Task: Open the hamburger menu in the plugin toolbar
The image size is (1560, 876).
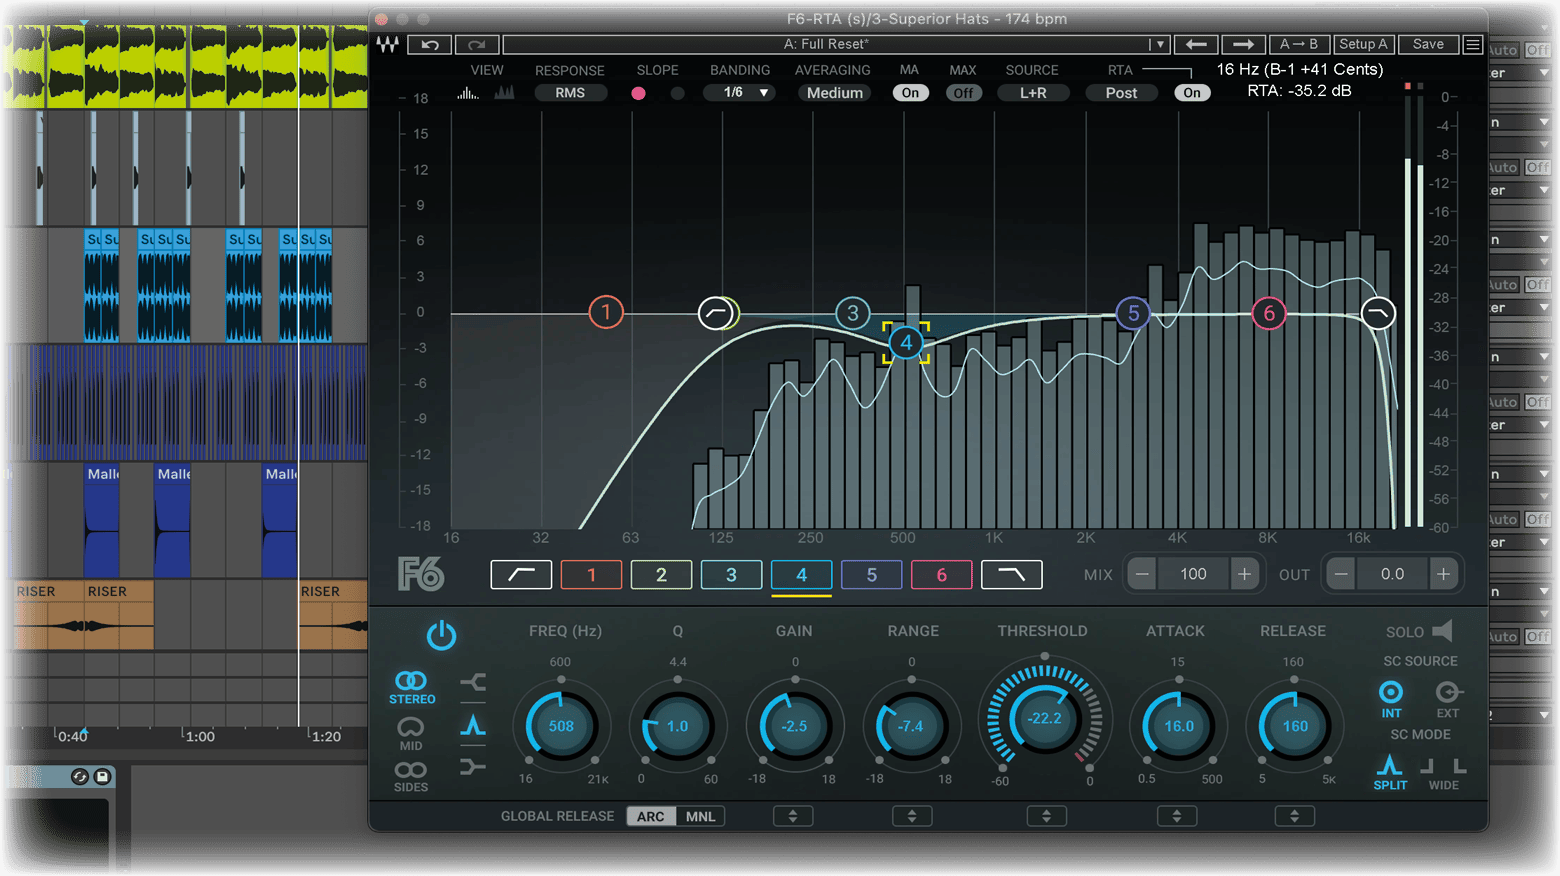Action: (x=1473, y=44)
